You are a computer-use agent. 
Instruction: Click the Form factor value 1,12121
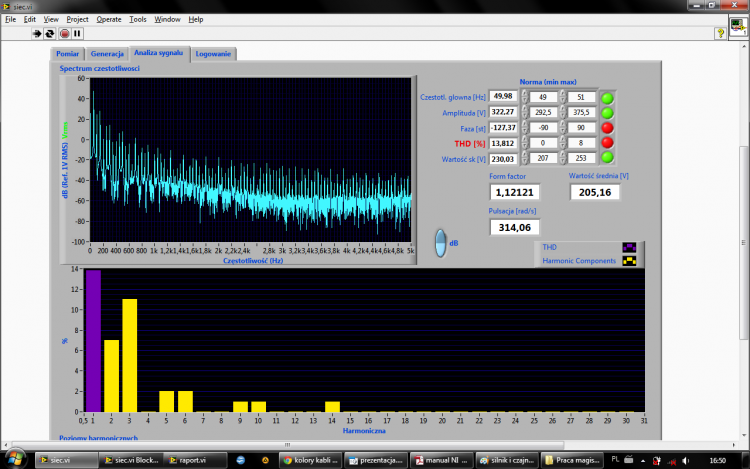[x=514, y=192]
